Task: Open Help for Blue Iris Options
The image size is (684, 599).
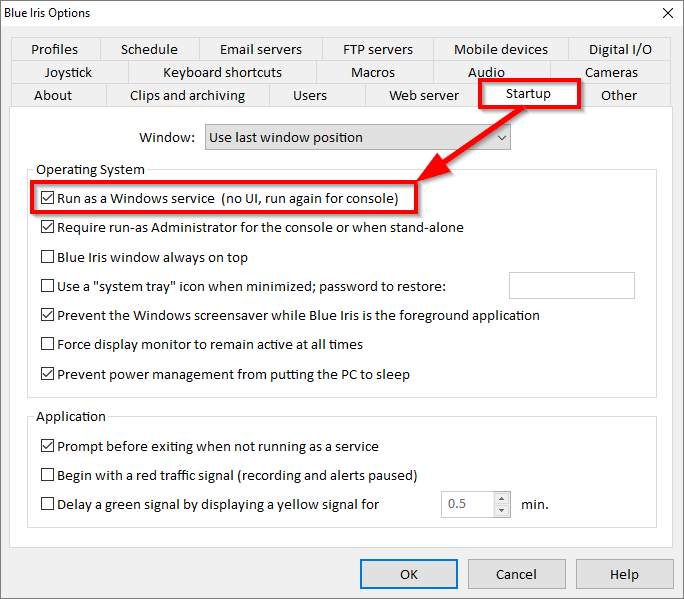Action: click(x=624, y=574)
